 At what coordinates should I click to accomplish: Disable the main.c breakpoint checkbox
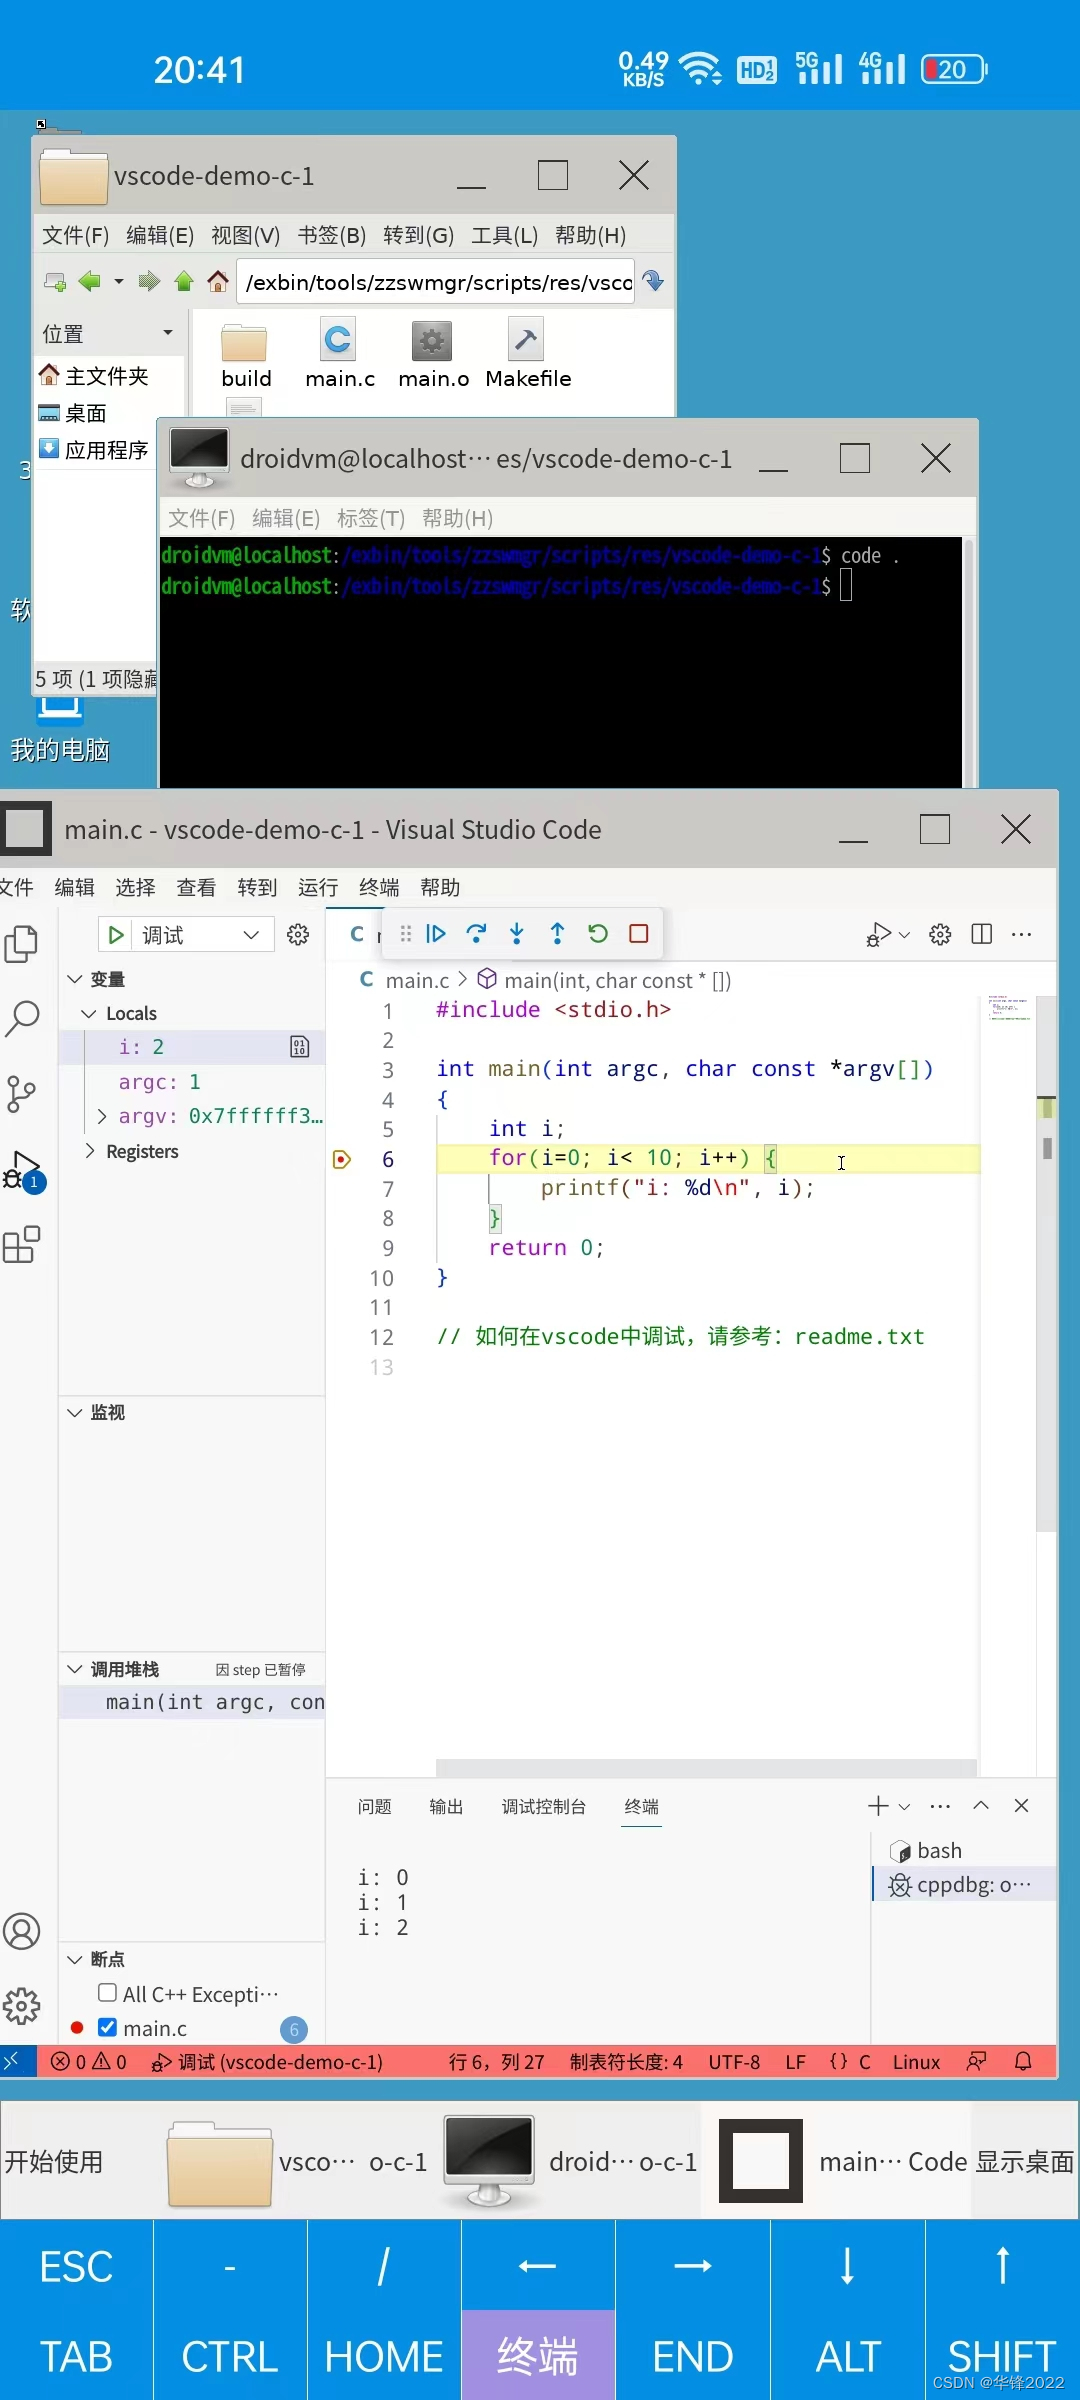click(107, 2027)
